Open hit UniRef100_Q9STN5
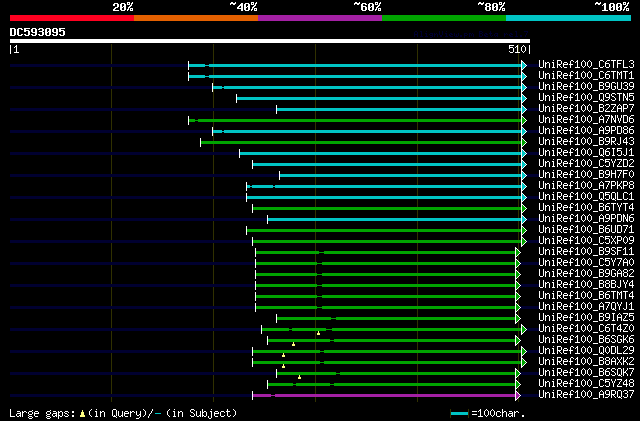640x421 pixels. tap(586, 98)
